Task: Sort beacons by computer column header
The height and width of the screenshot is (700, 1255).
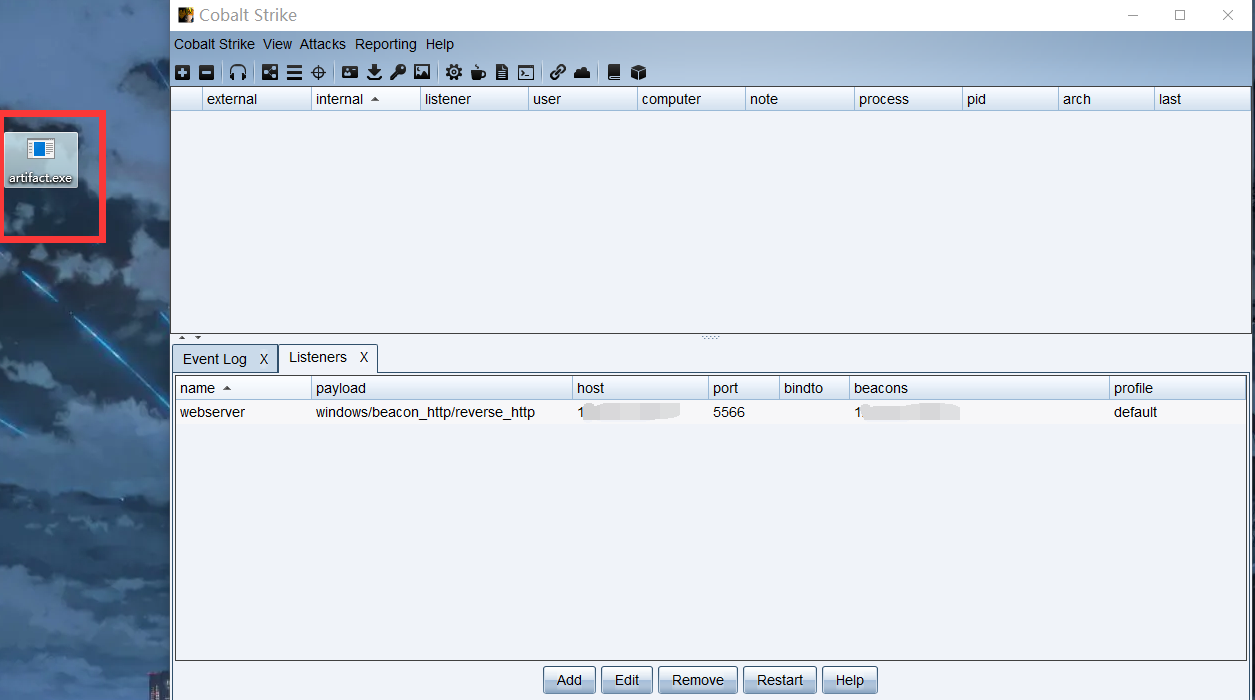Action: [x=691, y=99]
